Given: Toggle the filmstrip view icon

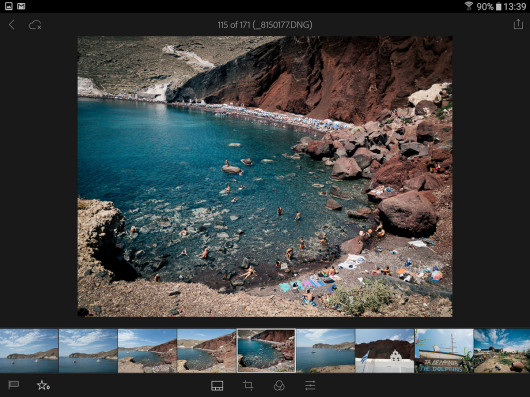Looking at the screenshot, I should (217, 386).
